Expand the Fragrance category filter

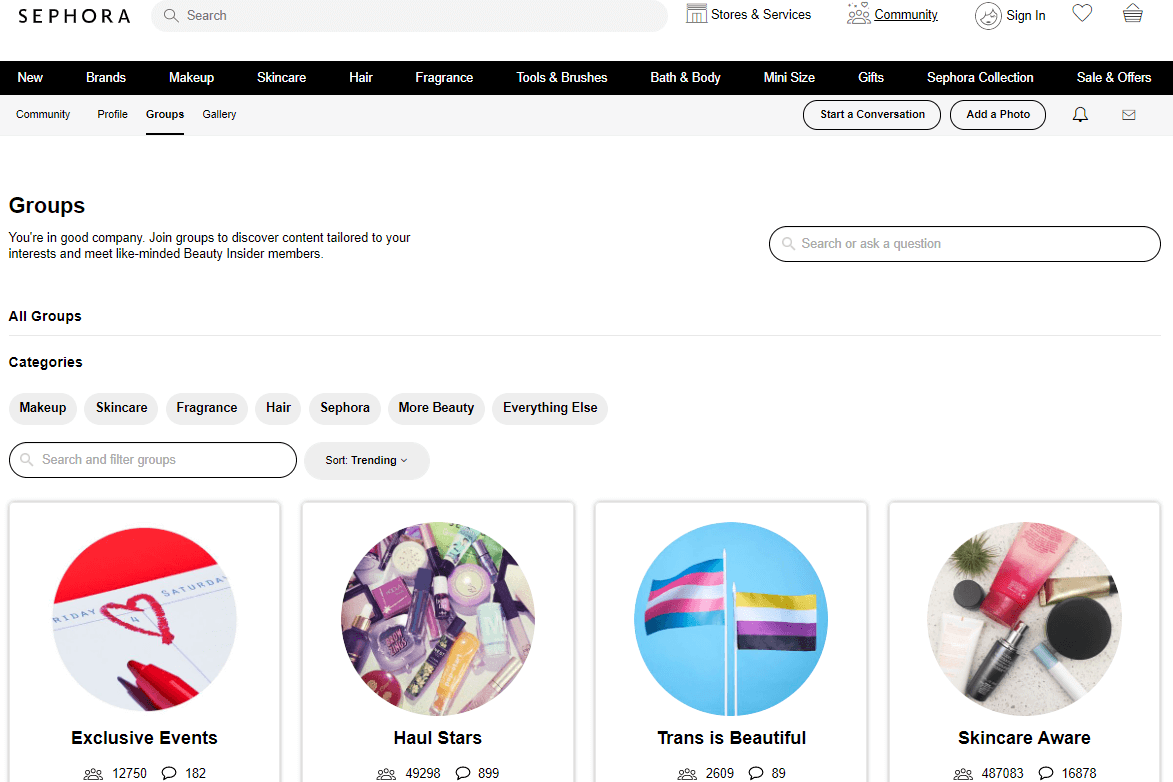206,408
